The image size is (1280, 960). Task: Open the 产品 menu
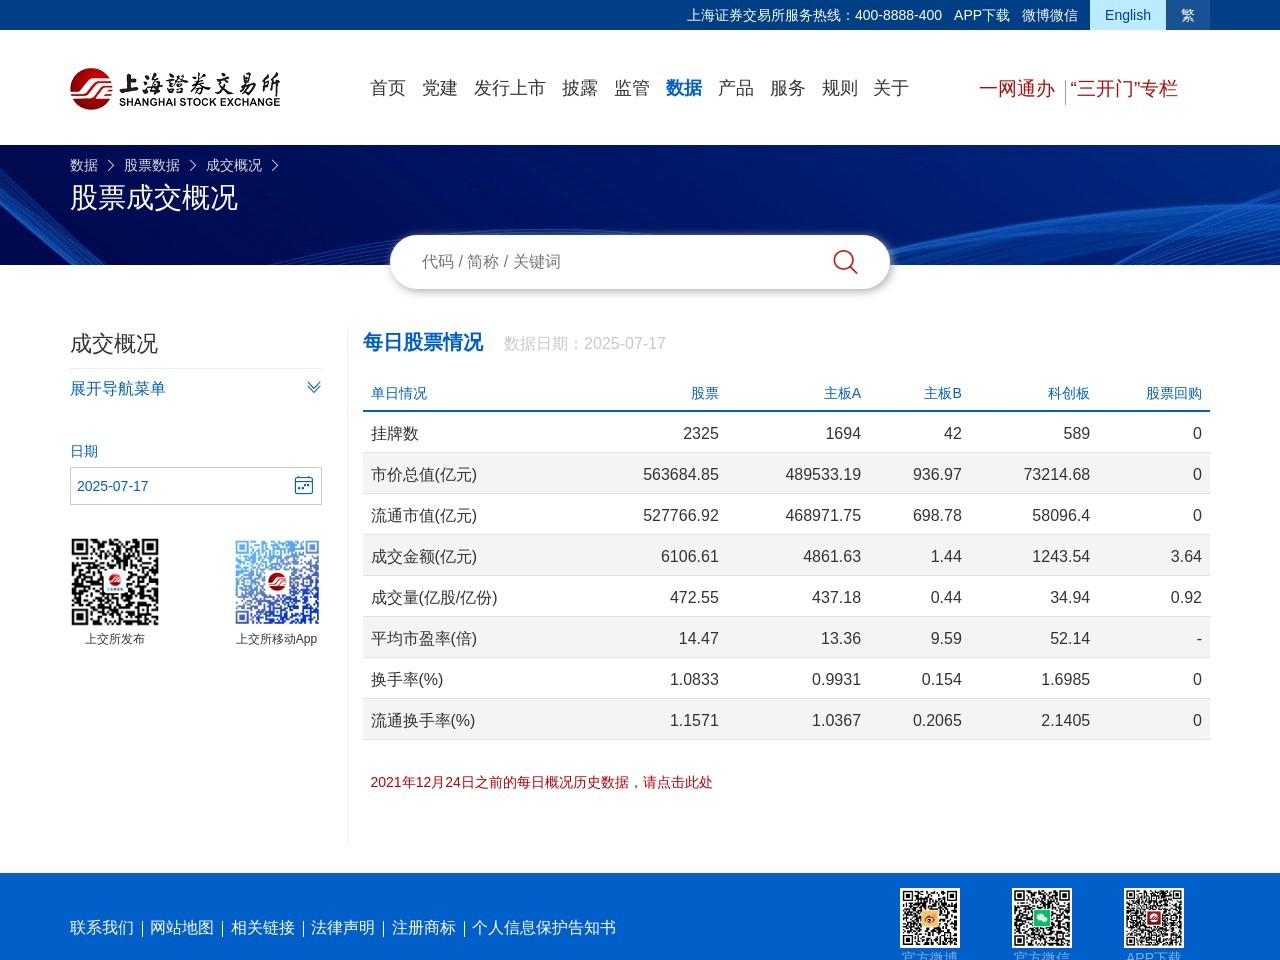pyautogui.click(x=736, y=88)
